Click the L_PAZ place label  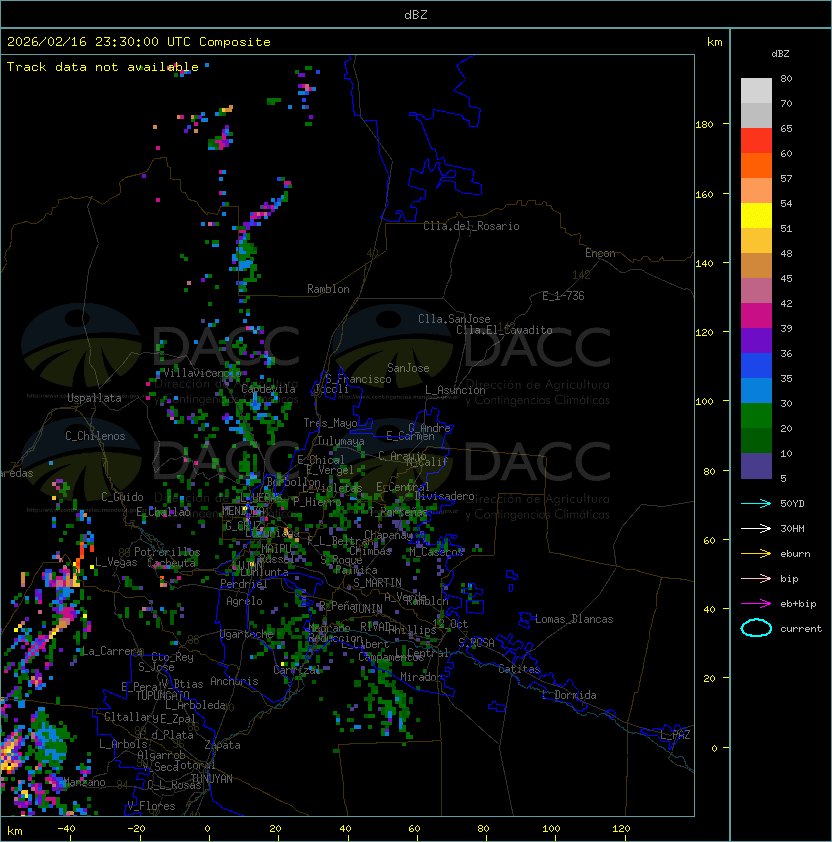tap(676, 736)
